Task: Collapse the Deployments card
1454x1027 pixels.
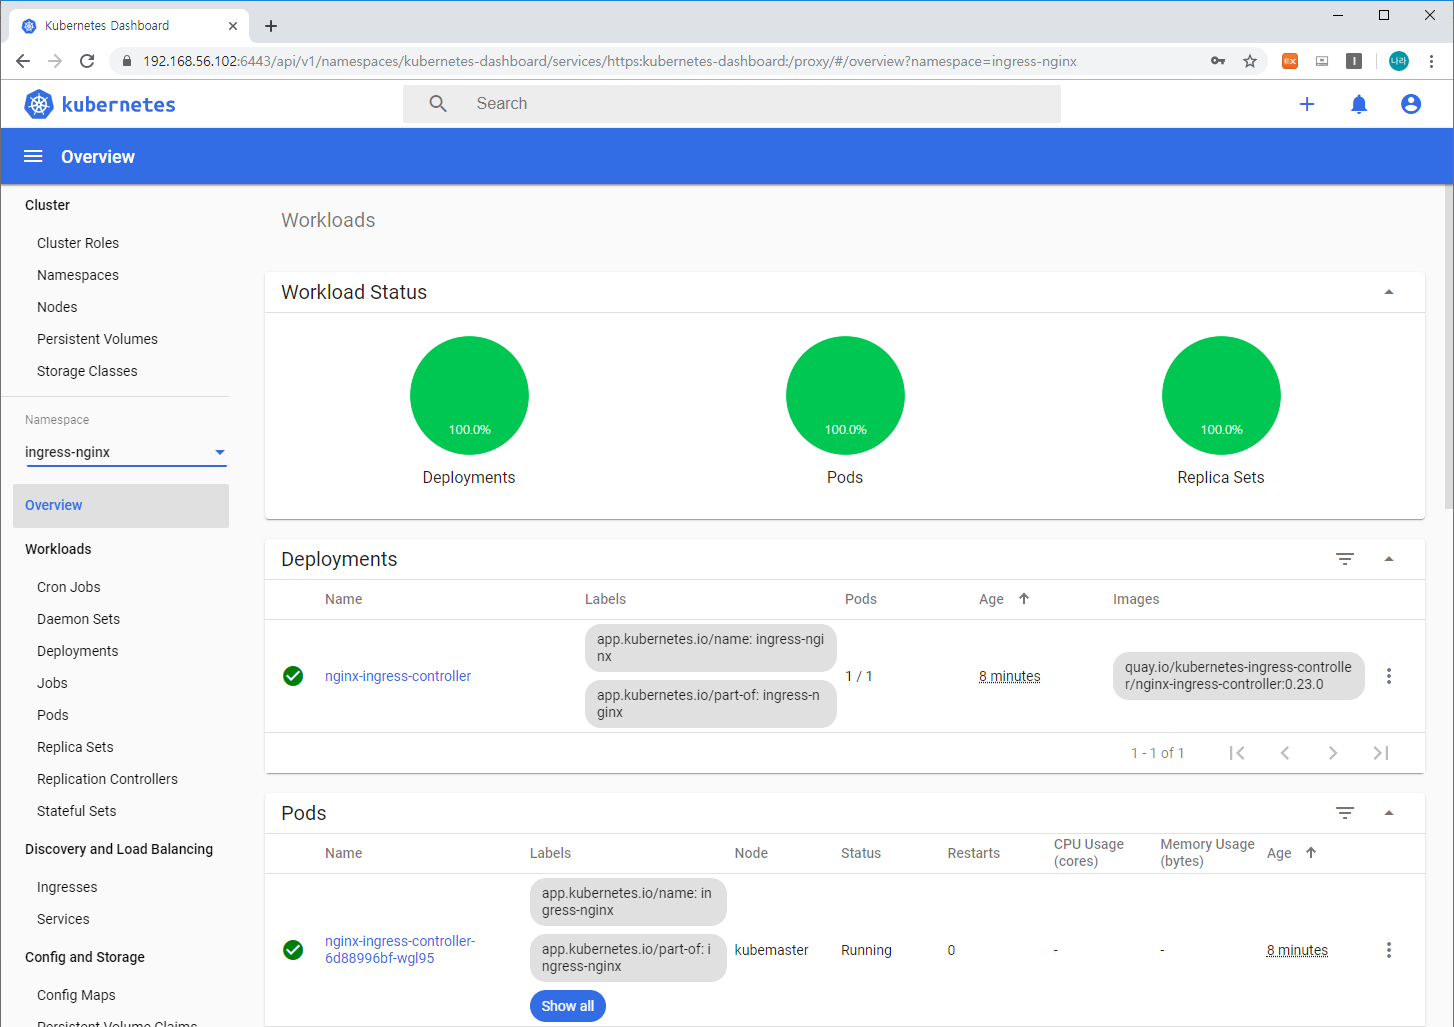Action: [1389, 559]
